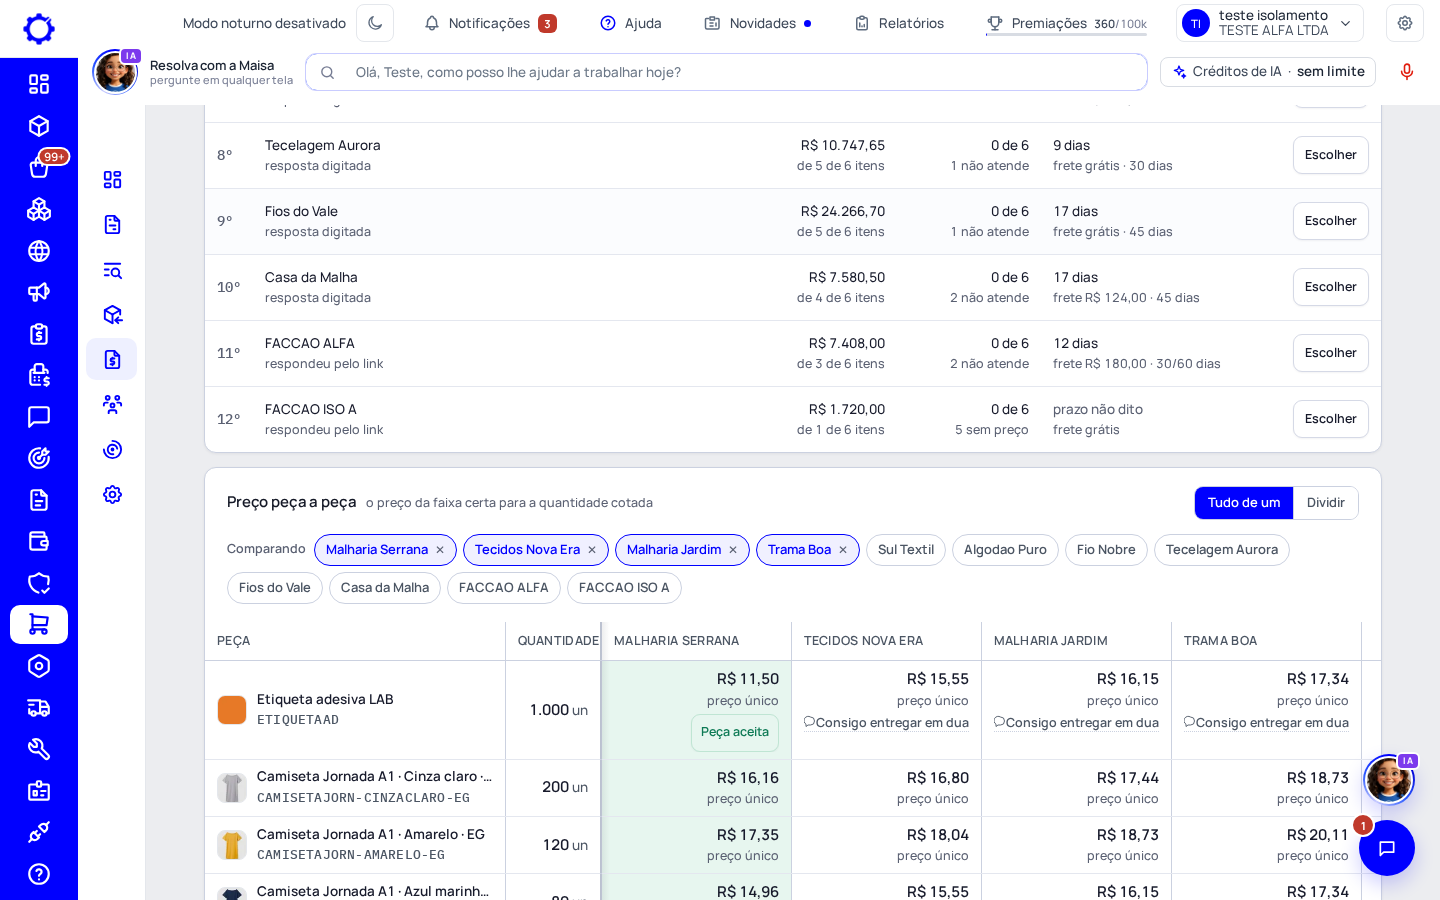Open the blue chat button with badge
Image resolution: width=1440 pixels, height=900 pixels.
tap(1386, 848)
